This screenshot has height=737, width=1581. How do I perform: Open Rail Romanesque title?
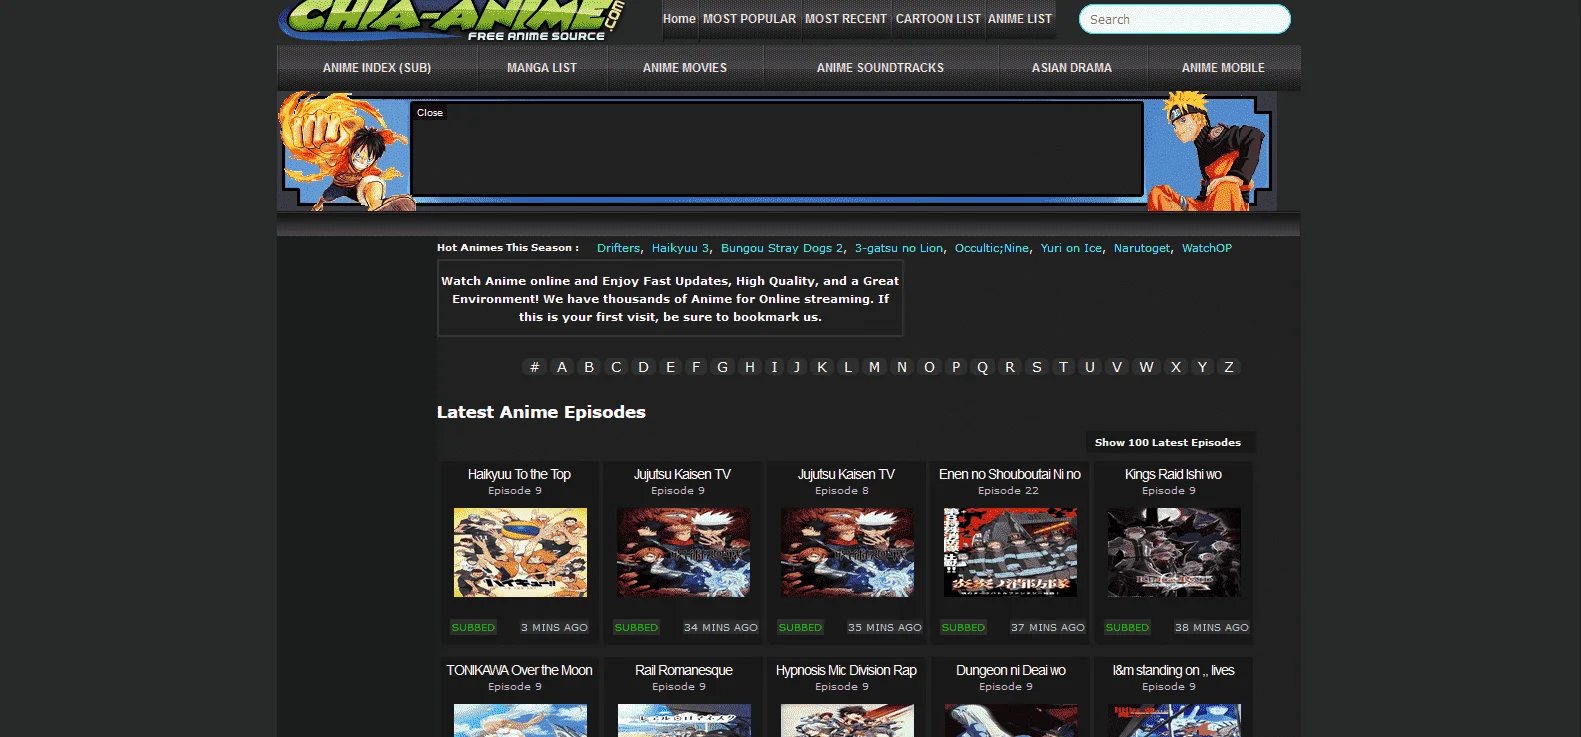684,670
